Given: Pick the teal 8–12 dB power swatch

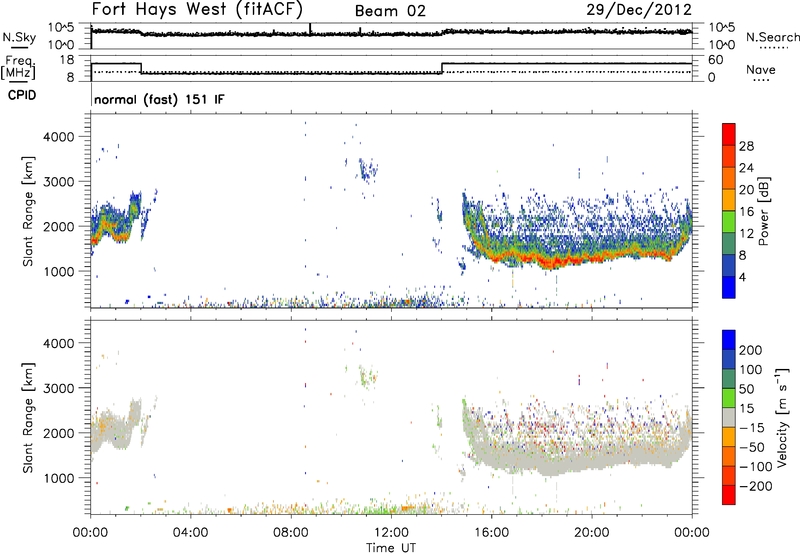Looking at the screenshot, I should click(729, 244).
